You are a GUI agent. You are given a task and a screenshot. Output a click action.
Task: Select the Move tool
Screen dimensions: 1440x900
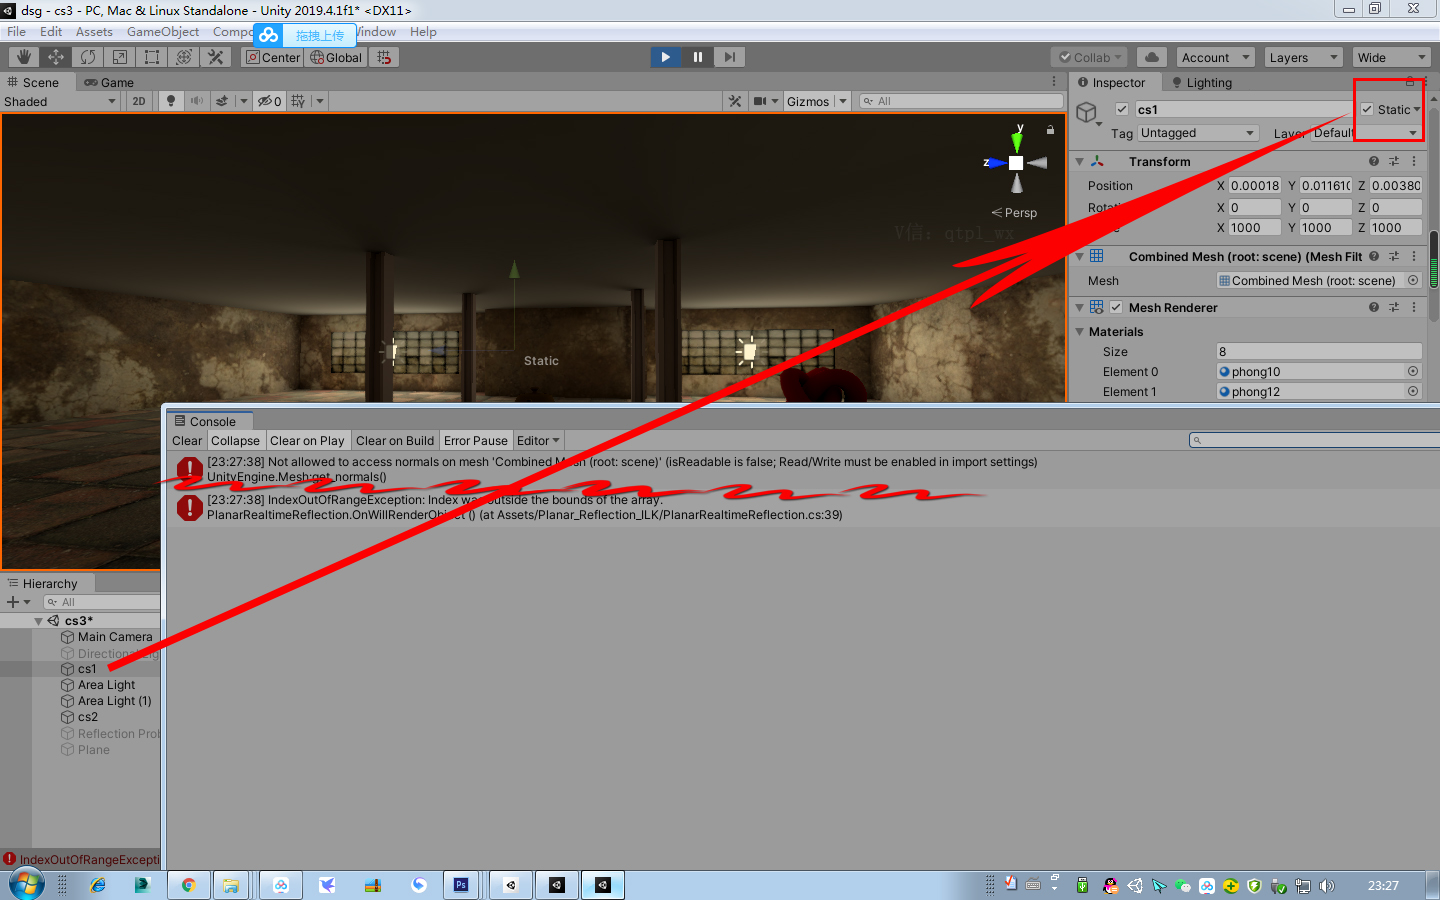click(55, 57)
